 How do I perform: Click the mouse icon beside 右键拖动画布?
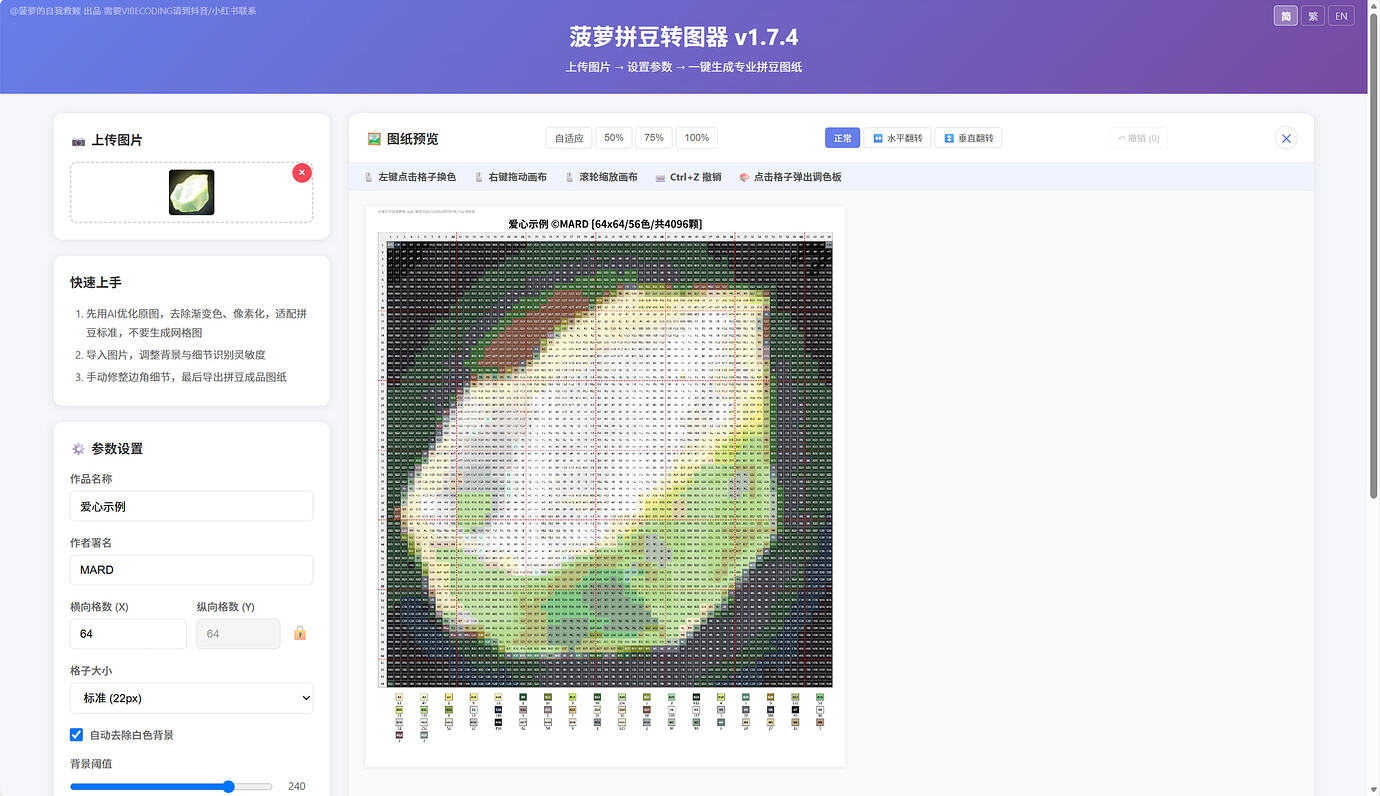click(479, 177)
